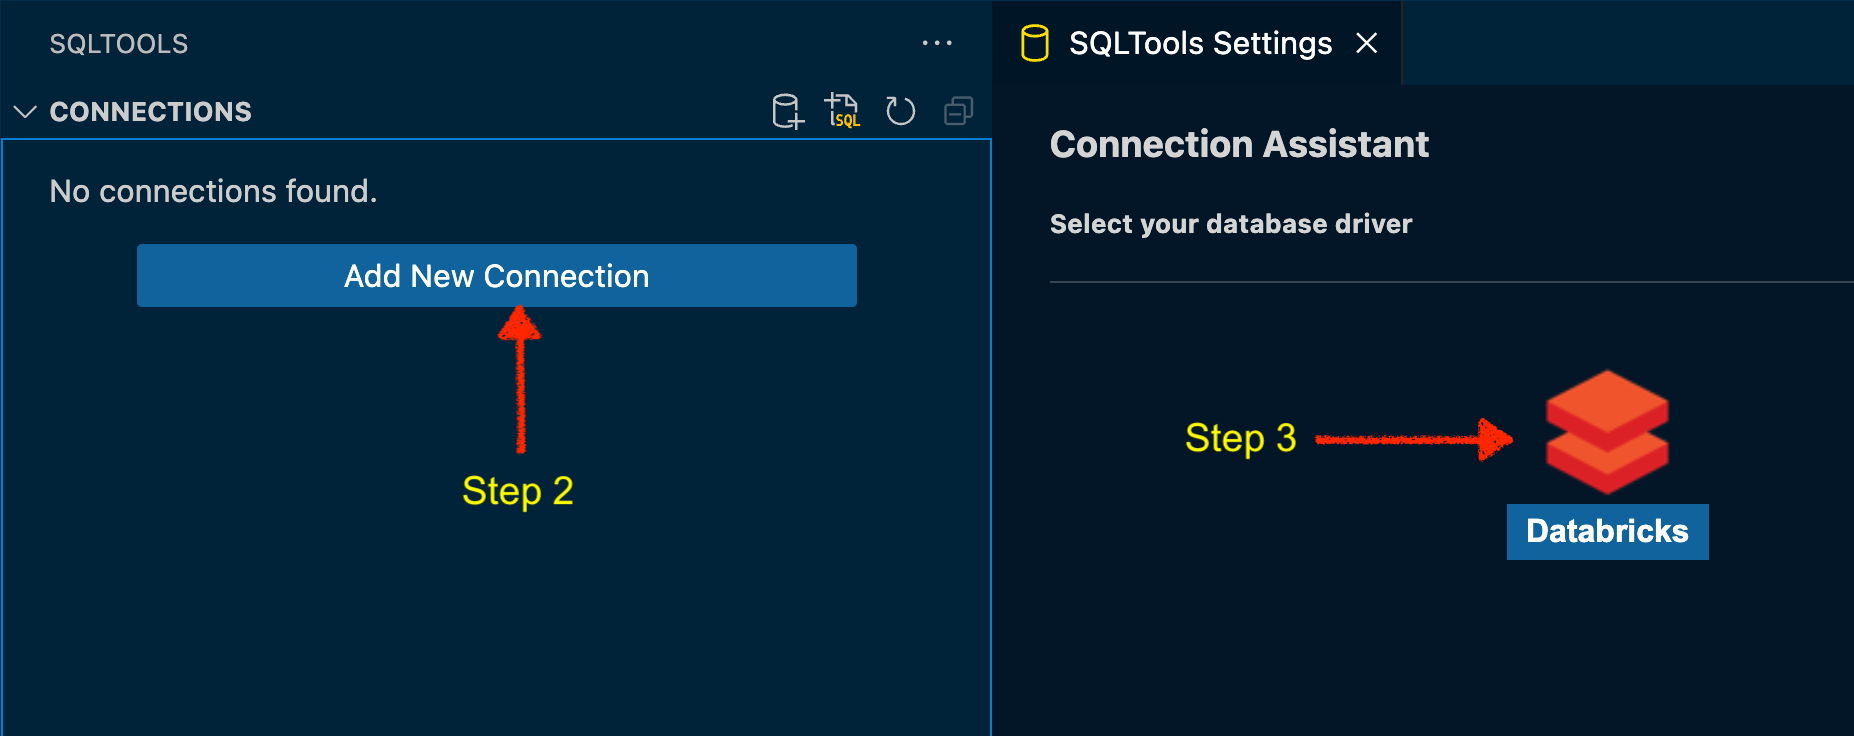Image resolution: width=1854 pixels, height=736 pixels.
Task: Select the red Databricks driver logo
Action: coord(1607,432)
